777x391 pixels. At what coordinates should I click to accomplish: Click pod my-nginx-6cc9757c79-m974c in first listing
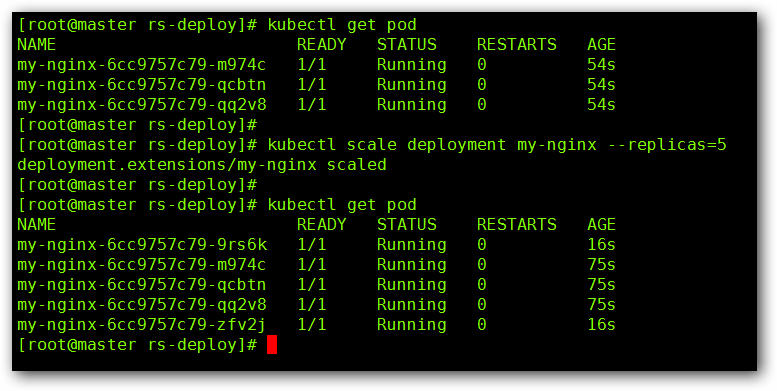pyautogui.click(x=142, y=65)
